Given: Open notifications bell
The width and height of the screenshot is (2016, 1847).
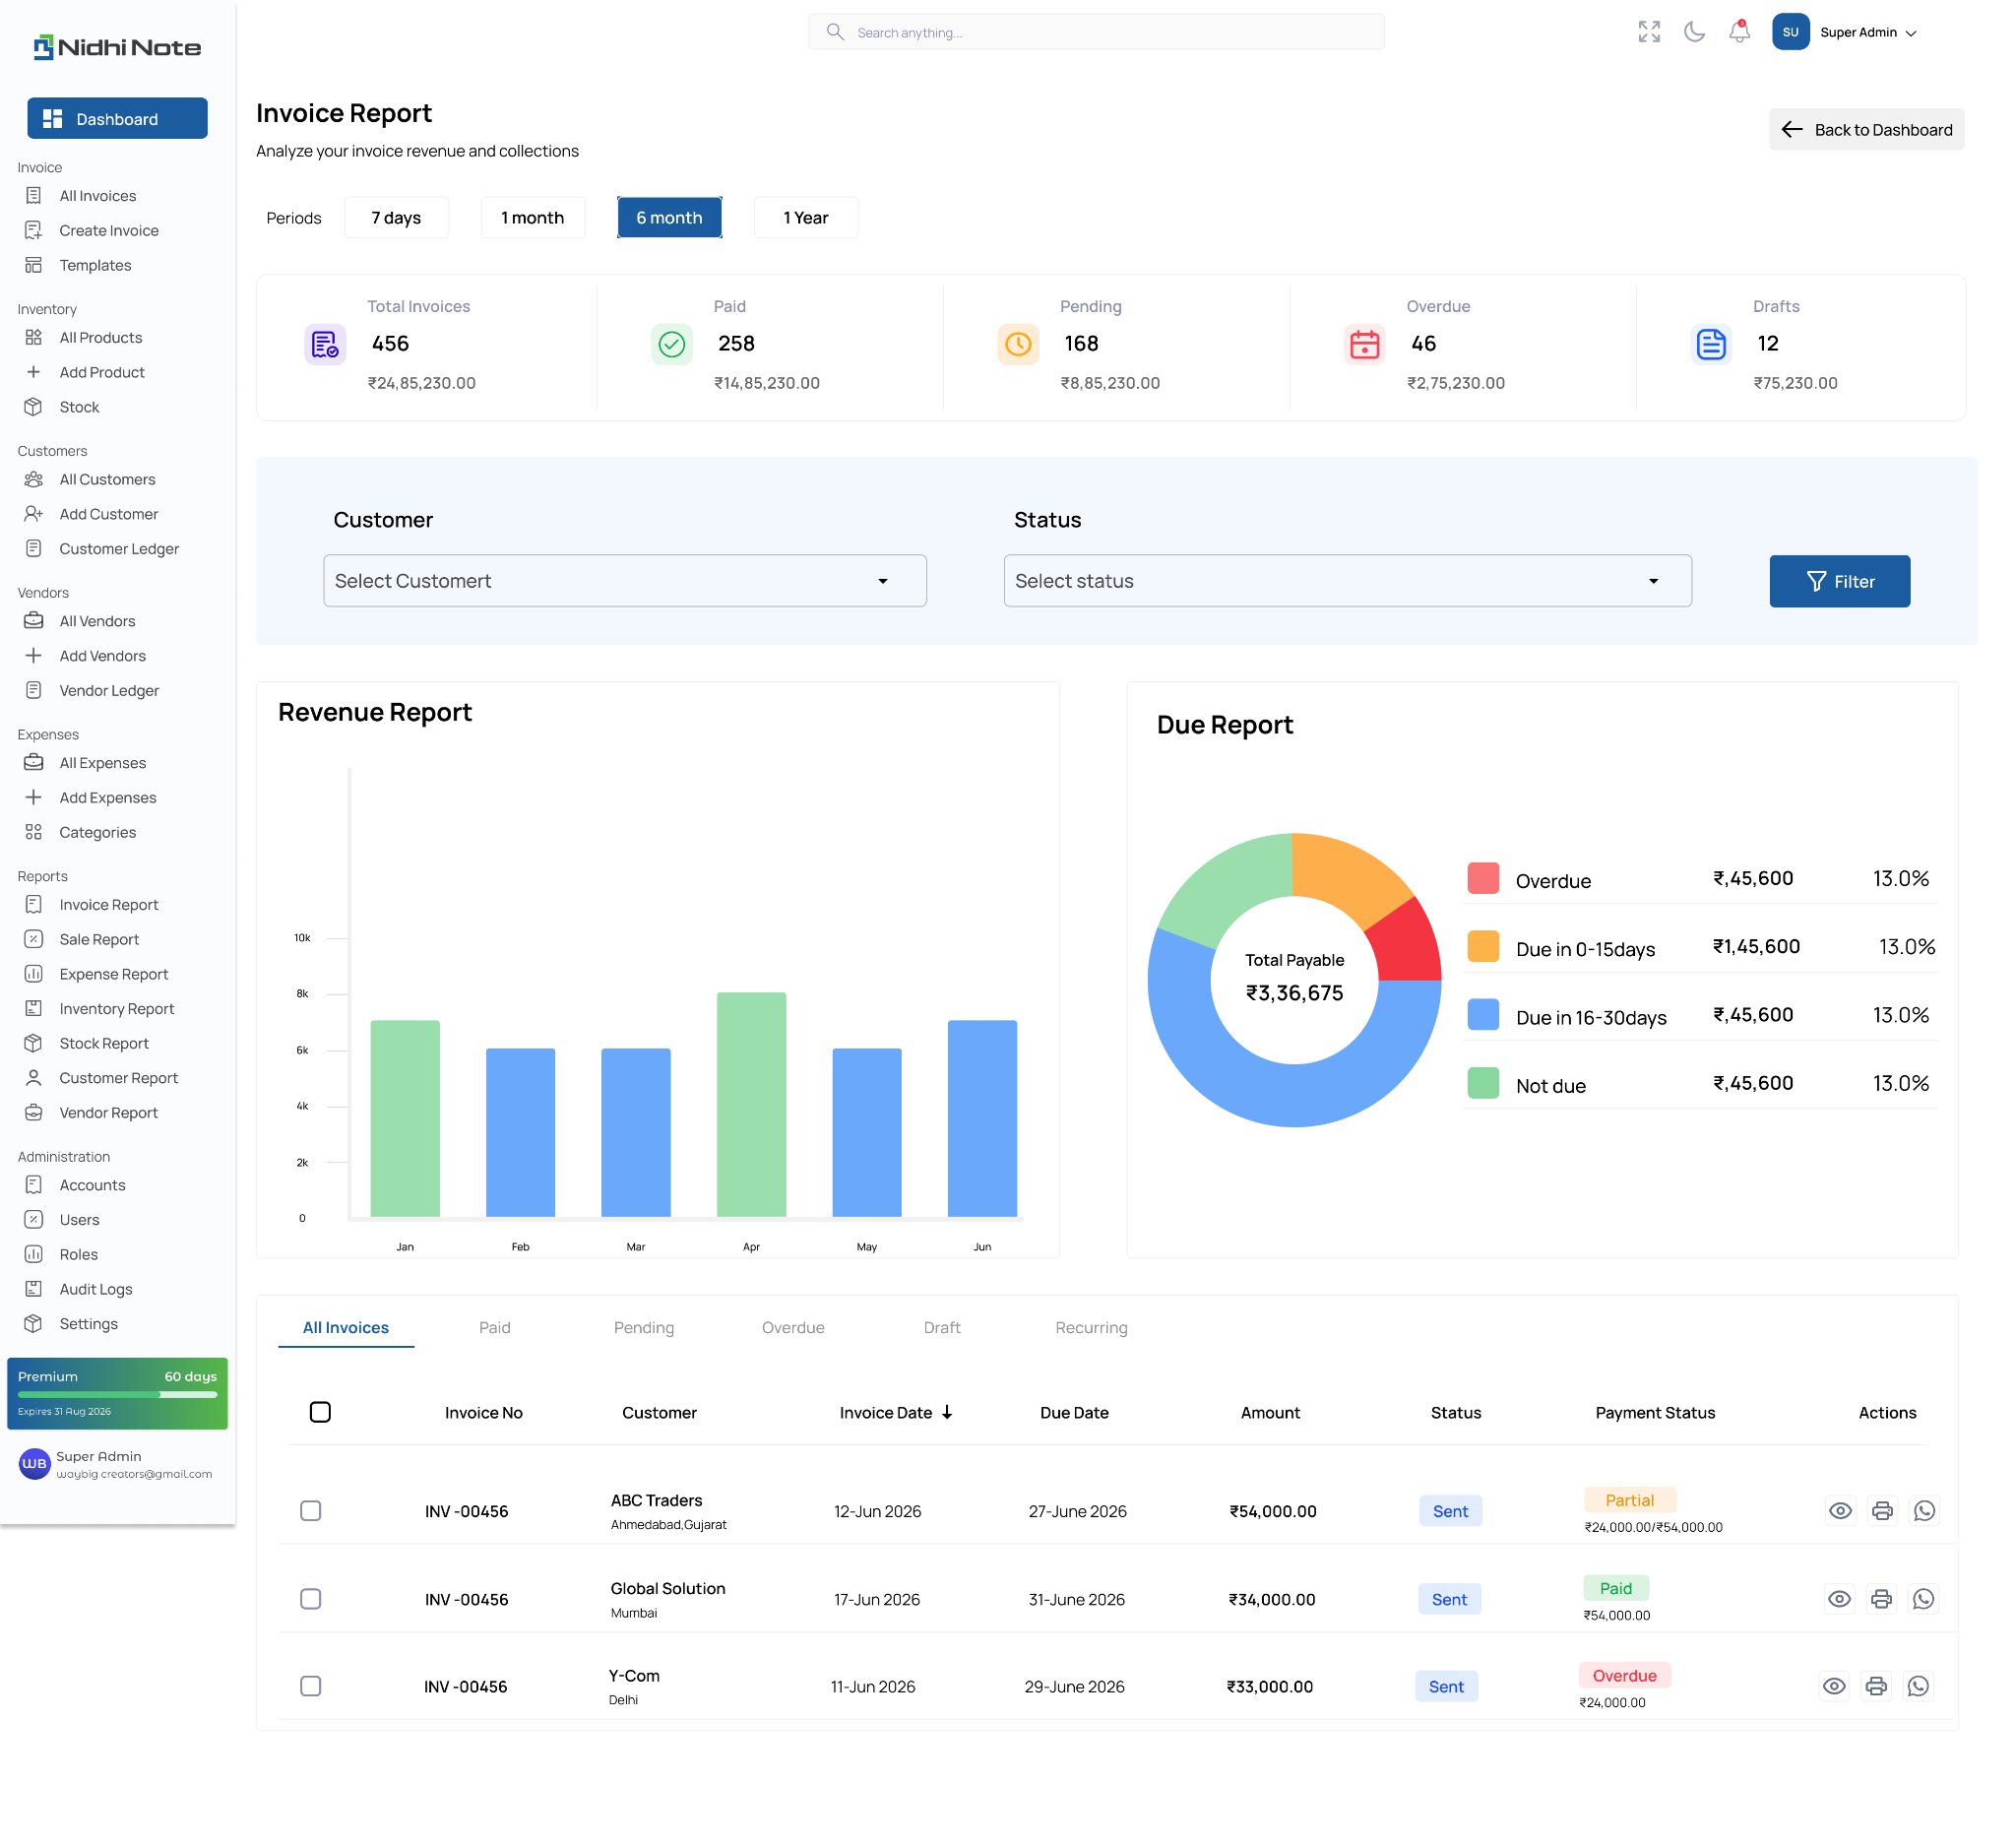Looking at the screenshot, I should tap(1740, 32).
